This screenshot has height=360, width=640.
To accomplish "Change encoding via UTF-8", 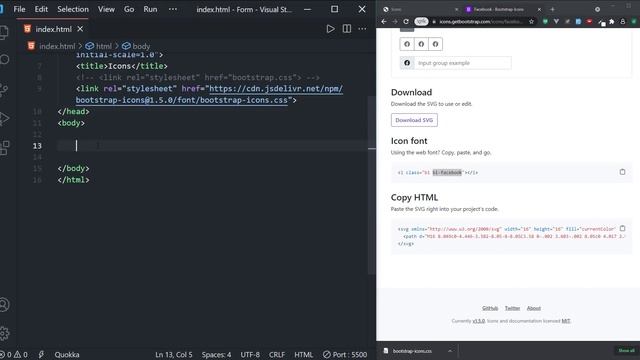I will (250, 354).
